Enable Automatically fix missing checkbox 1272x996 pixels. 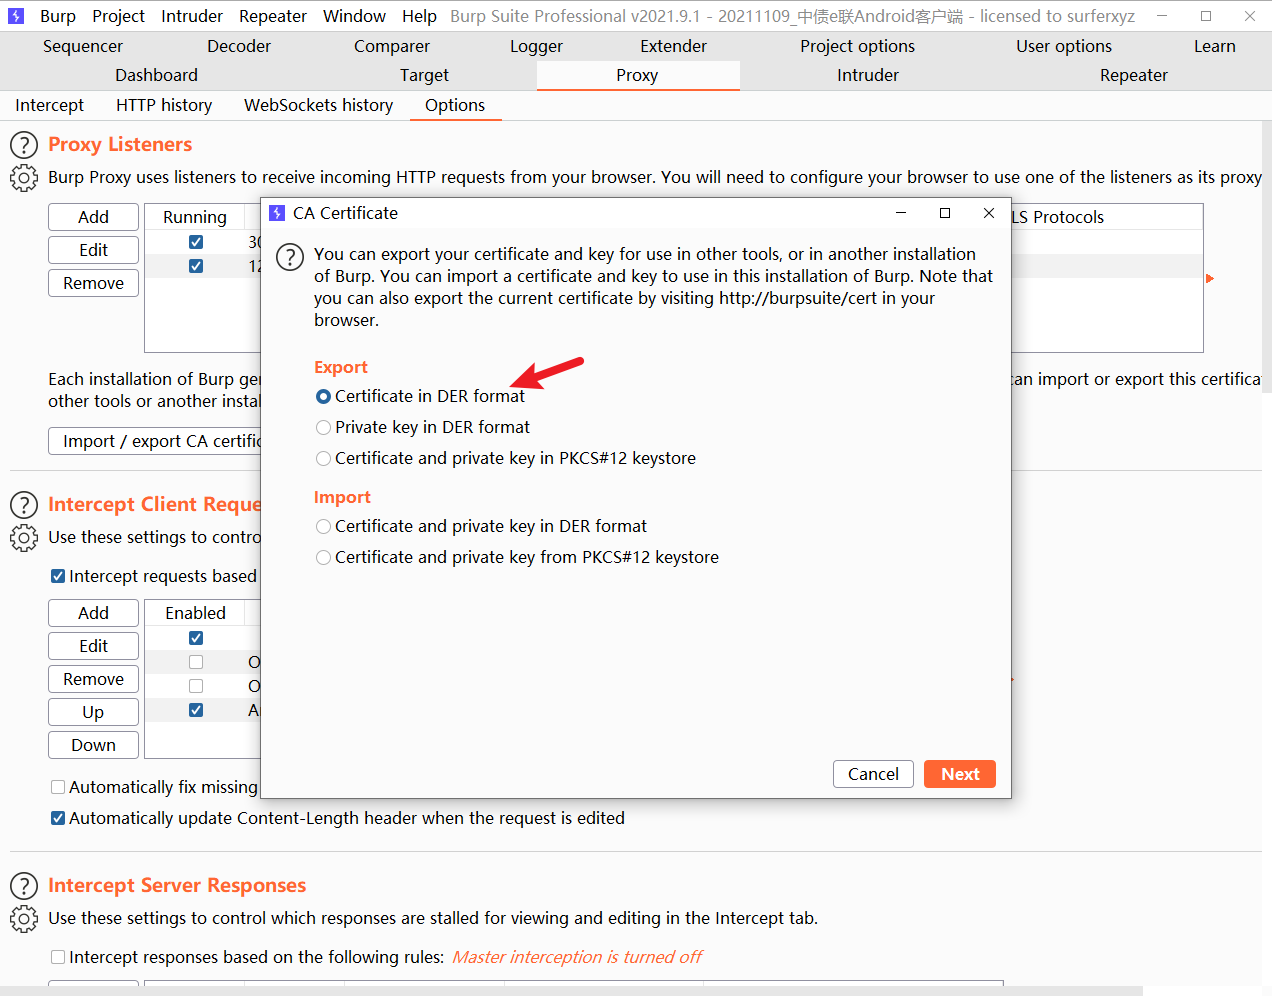coord(58,788)
